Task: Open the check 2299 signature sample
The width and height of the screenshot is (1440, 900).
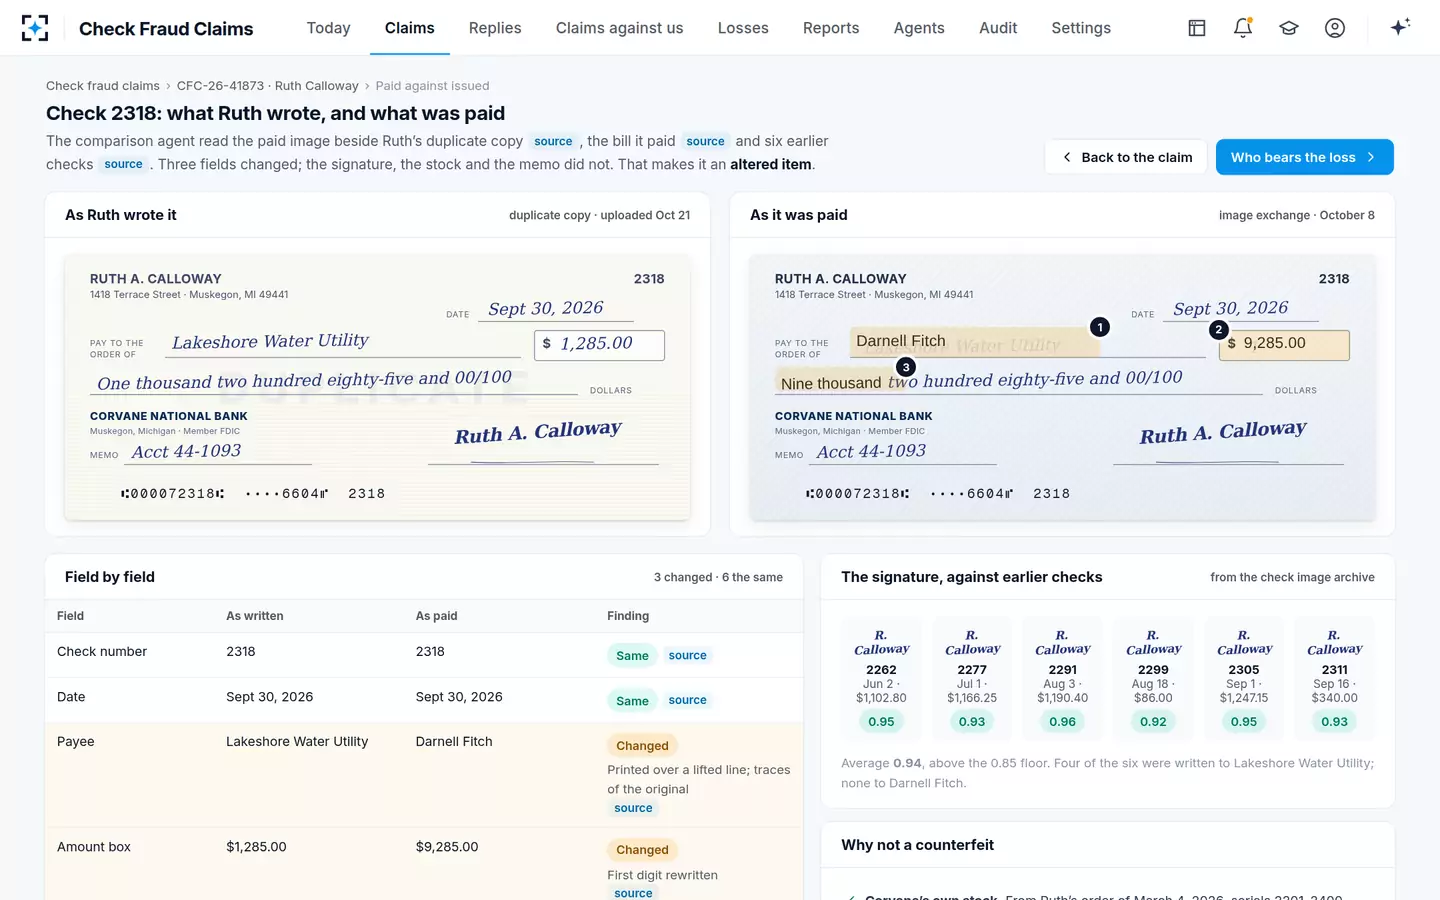Action: pyautogui.click(x=1153, y=681)
